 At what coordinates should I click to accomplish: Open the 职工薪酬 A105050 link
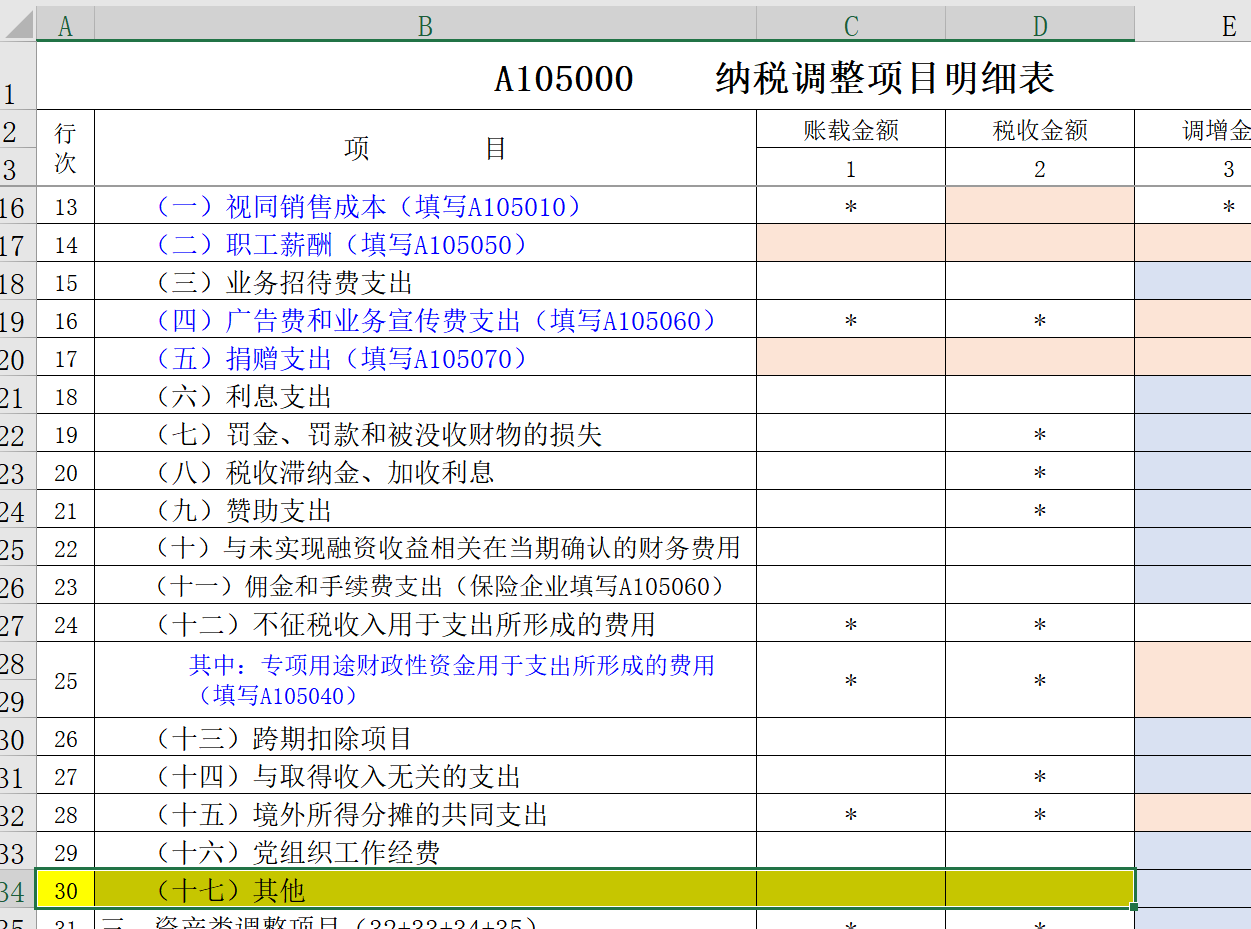click(x=342, y=245)
